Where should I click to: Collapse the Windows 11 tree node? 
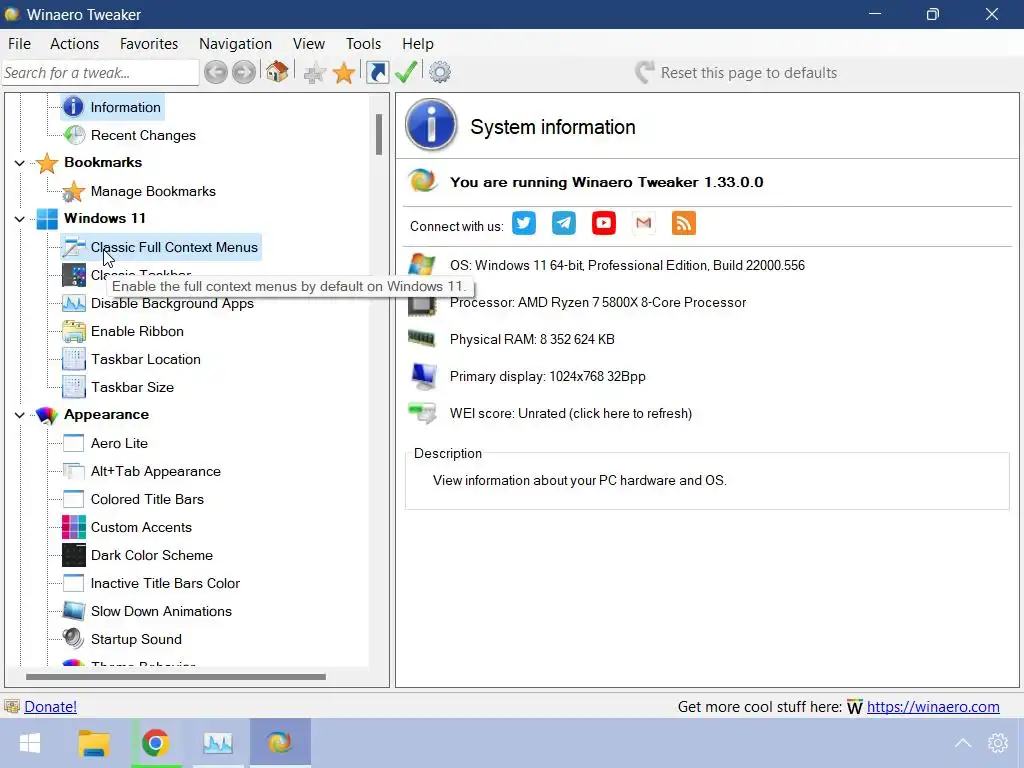[x=20, y=219]
